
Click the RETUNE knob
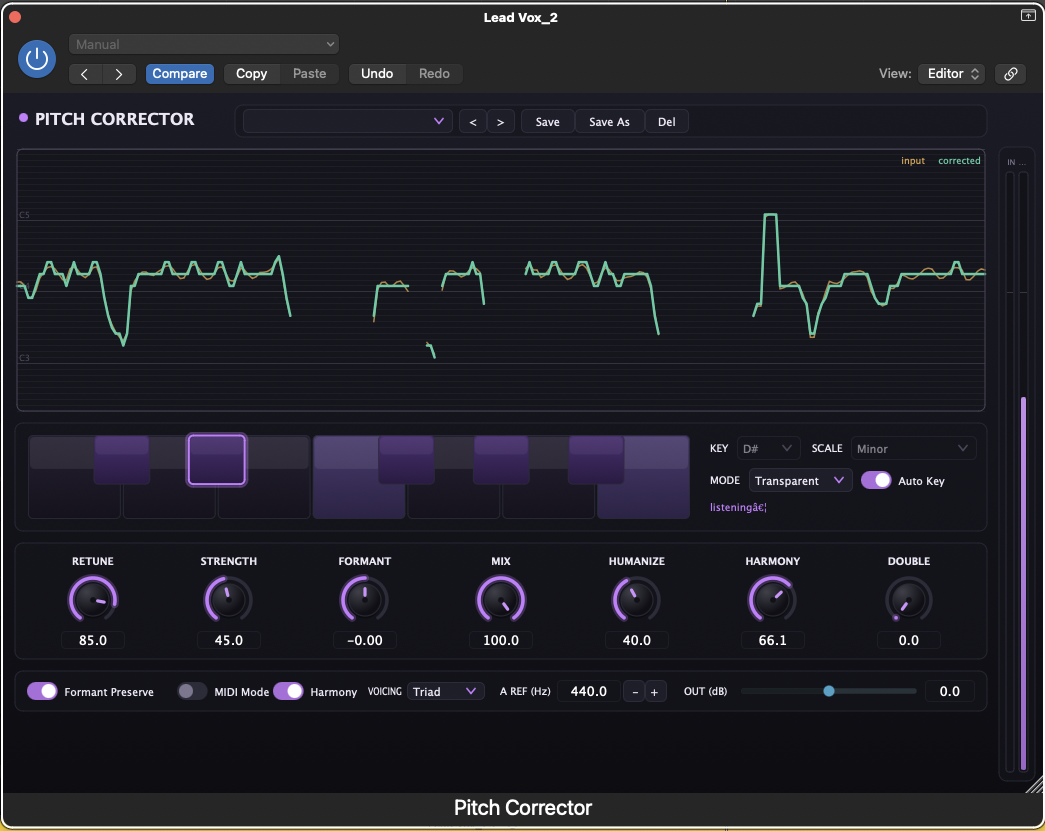click(x=93, y=599)
